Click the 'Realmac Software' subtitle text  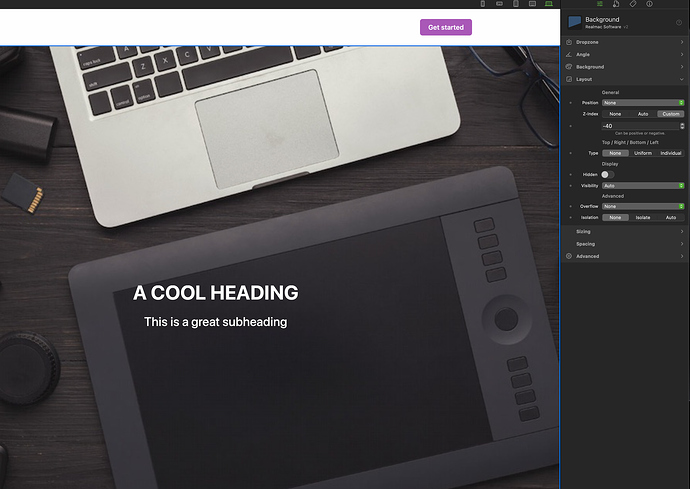pyautogui.click(x=603, y=27)
